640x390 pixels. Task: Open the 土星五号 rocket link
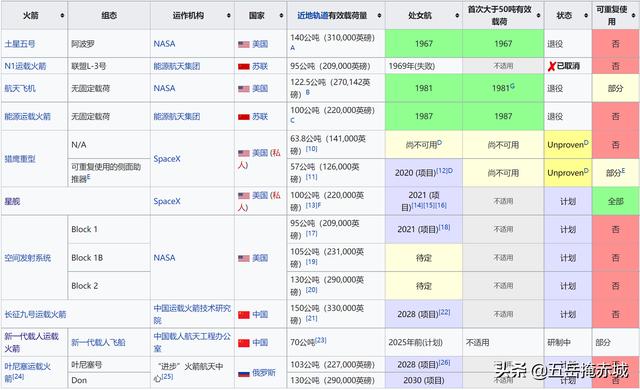(x=20, y=44)
